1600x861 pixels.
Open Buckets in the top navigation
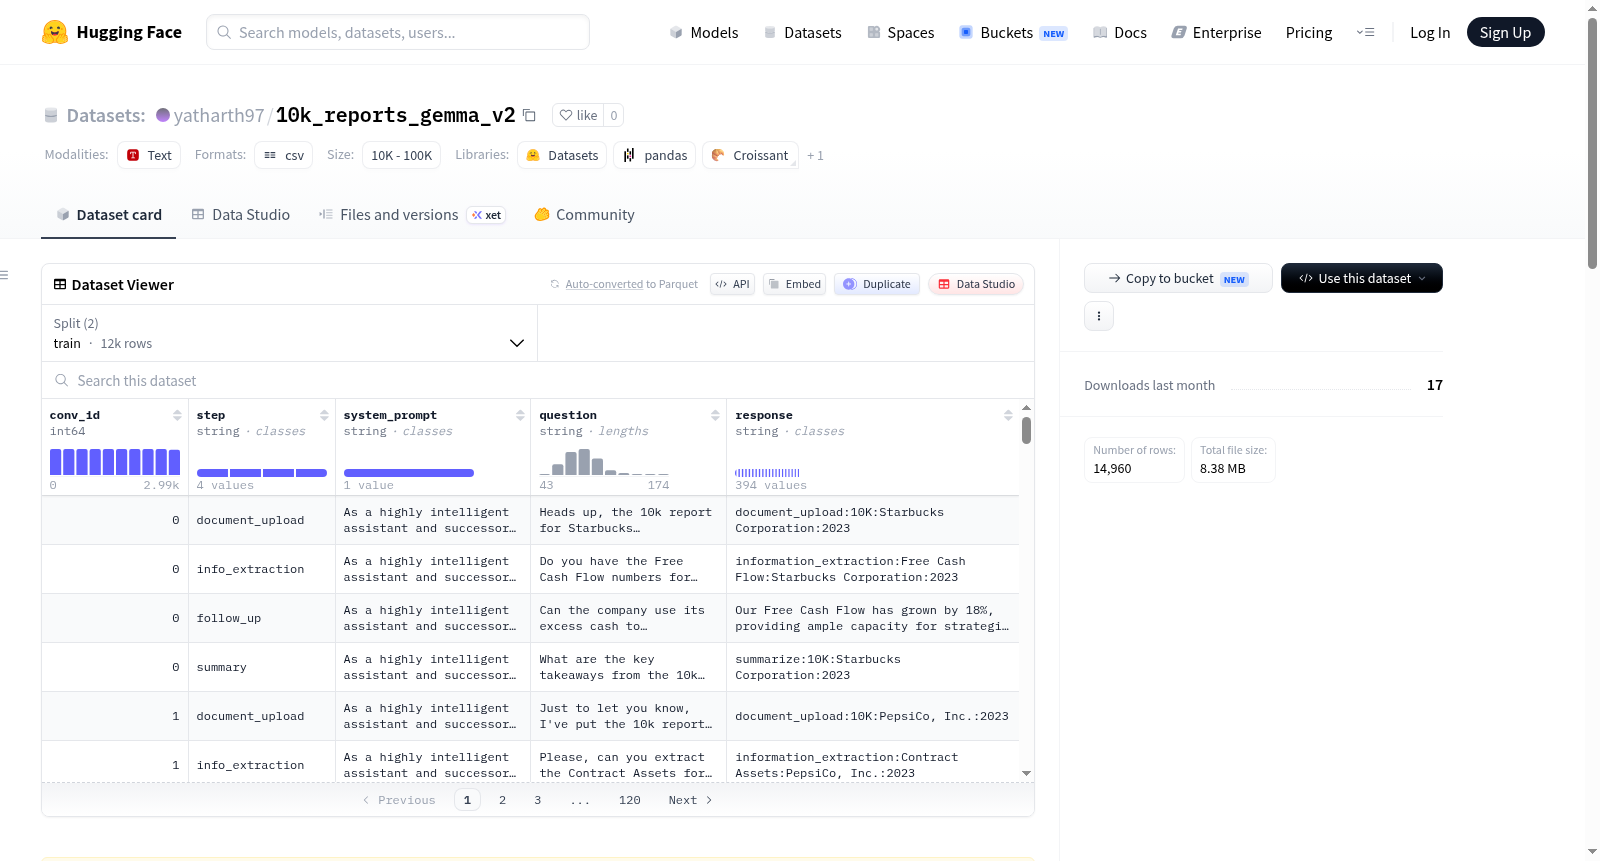1013,32
